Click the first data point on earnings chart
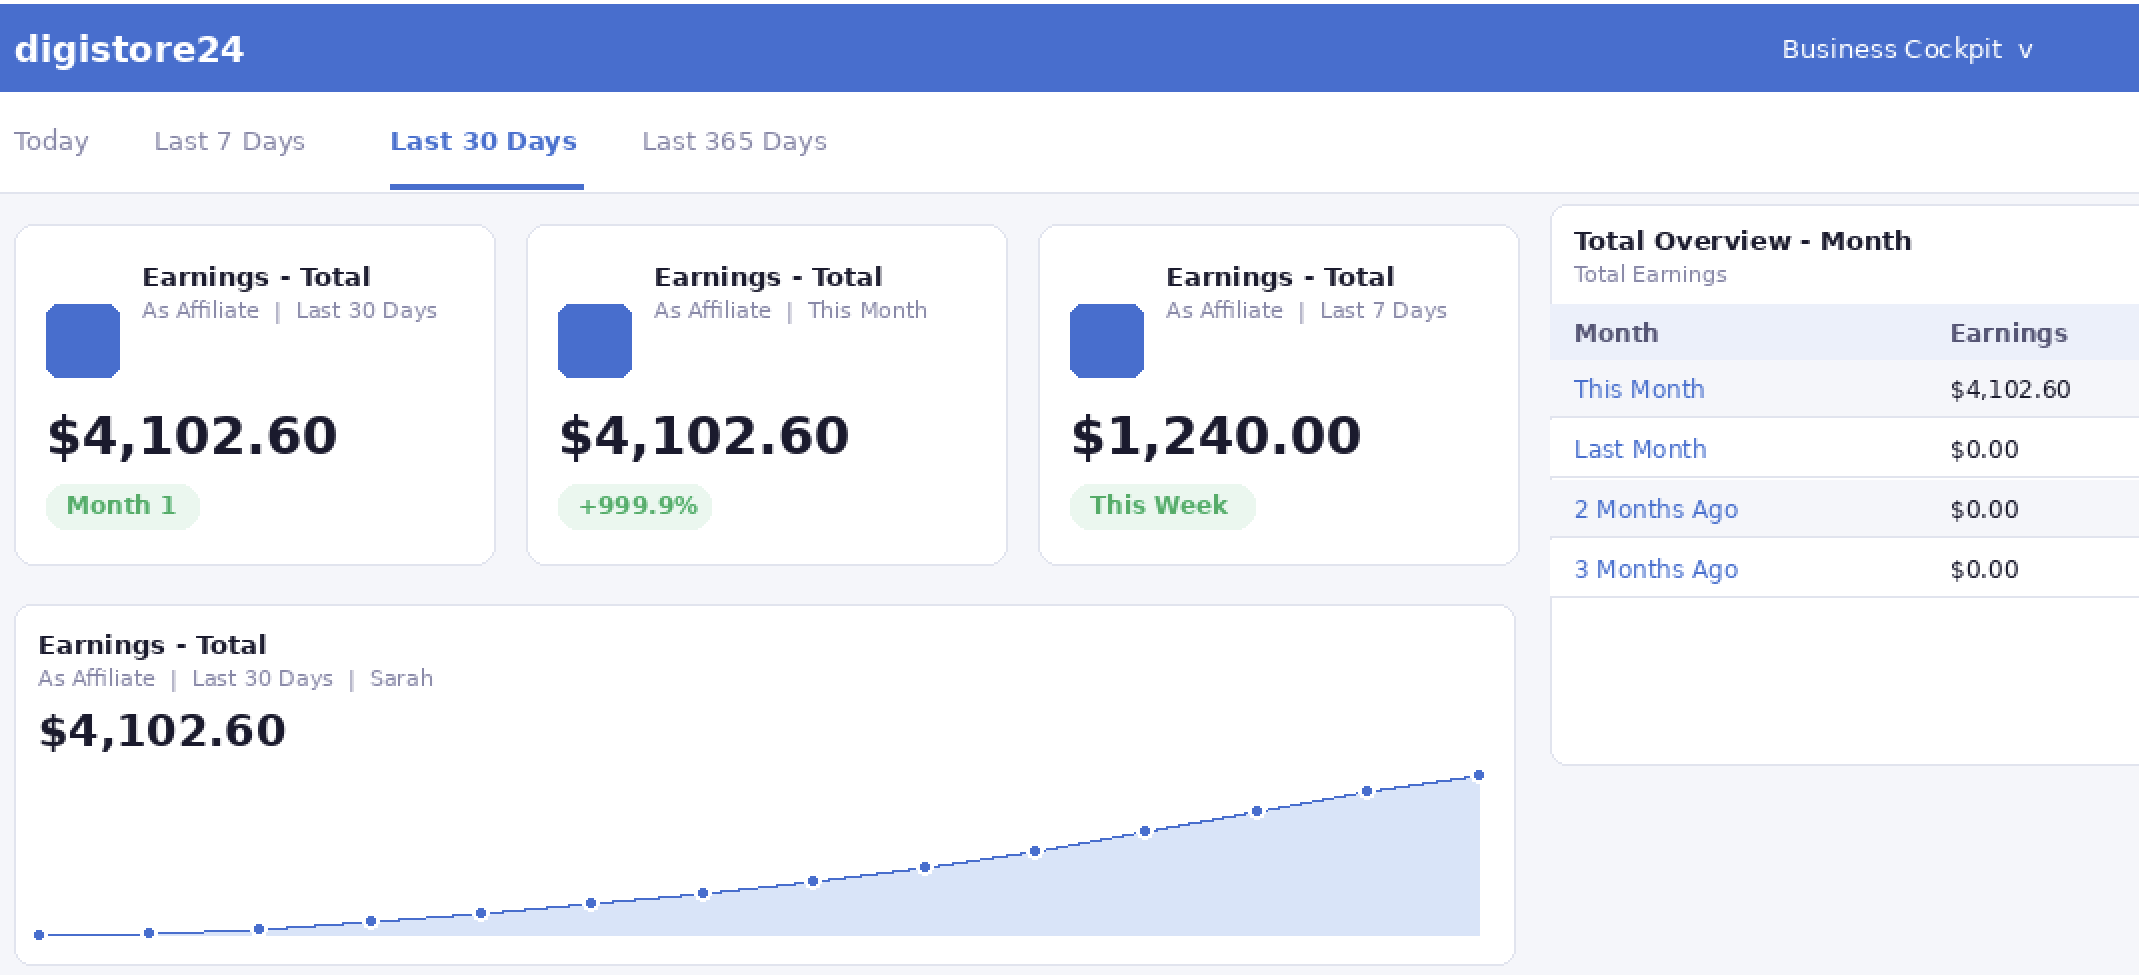The image size is (2139, 975). (x=39, y=935)
